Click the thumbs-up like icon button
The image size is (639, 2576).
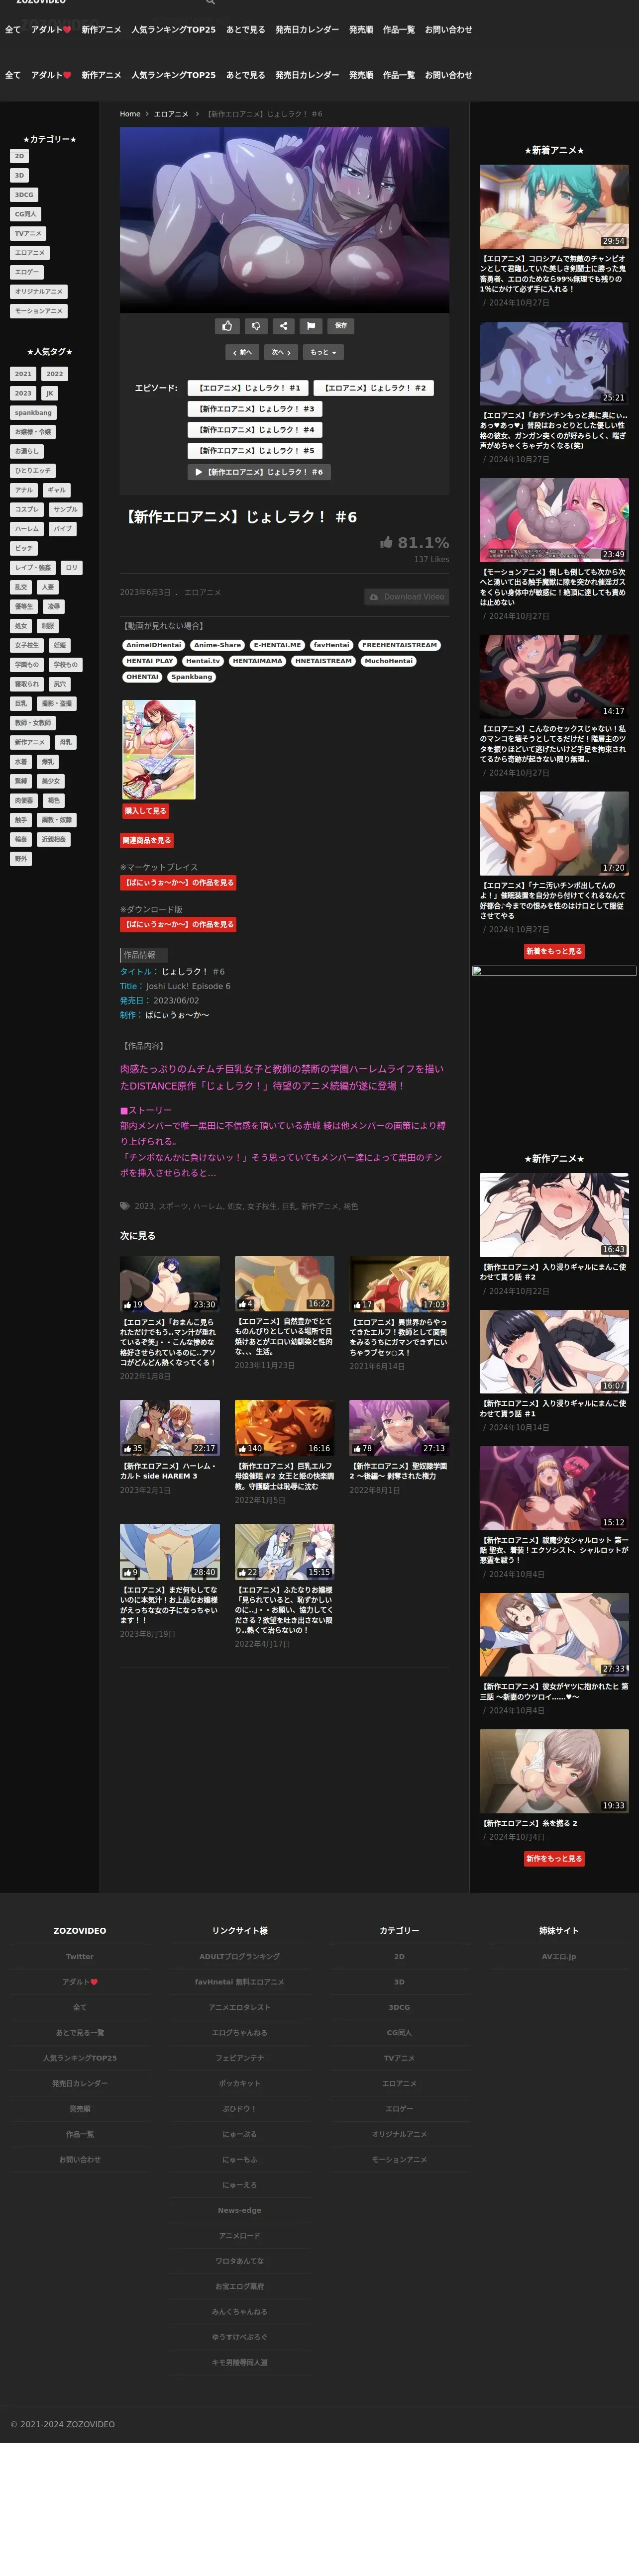(227, 325)
